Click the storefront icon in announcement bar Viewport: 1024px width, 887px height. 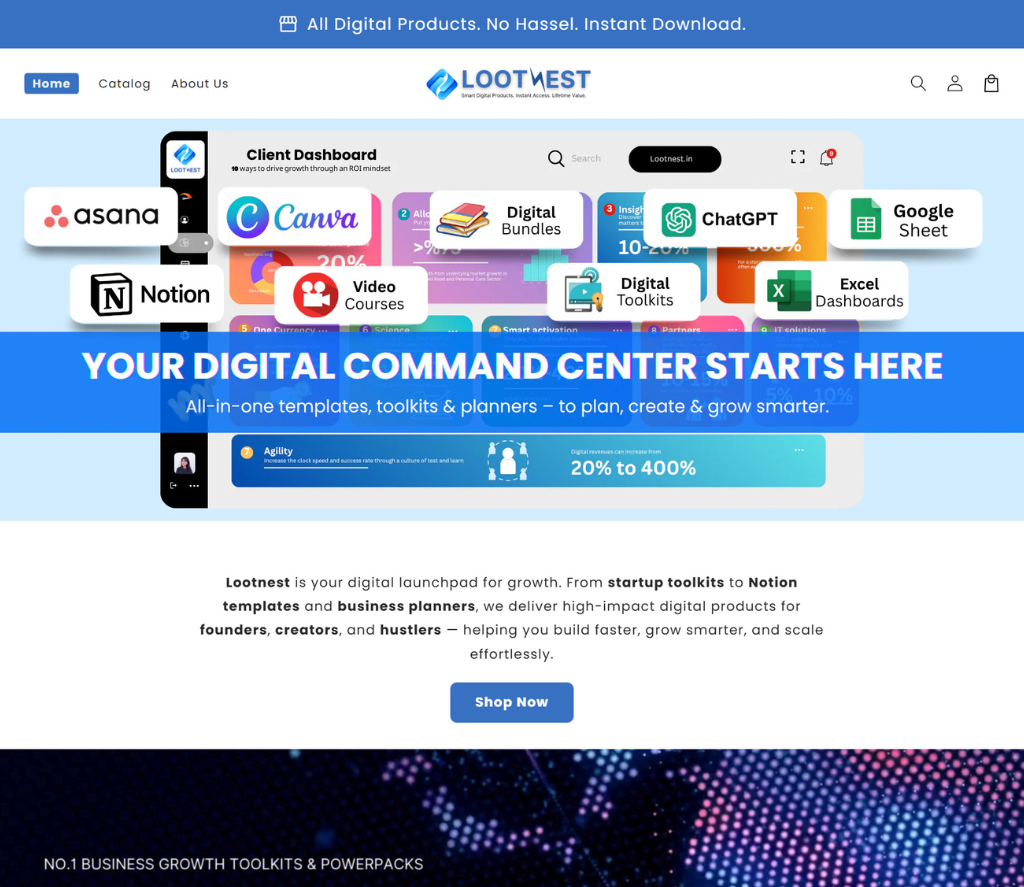[x=288, y=24]
